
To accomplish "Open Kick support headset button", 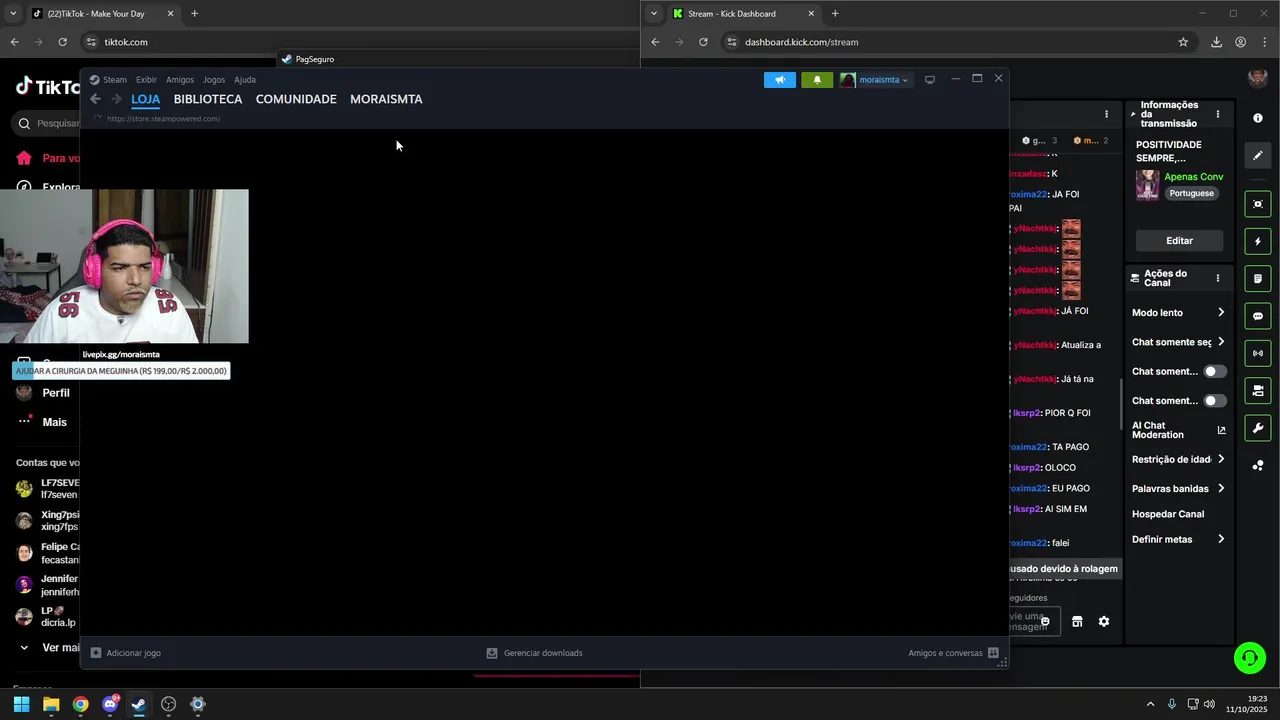I will 1249,658.
